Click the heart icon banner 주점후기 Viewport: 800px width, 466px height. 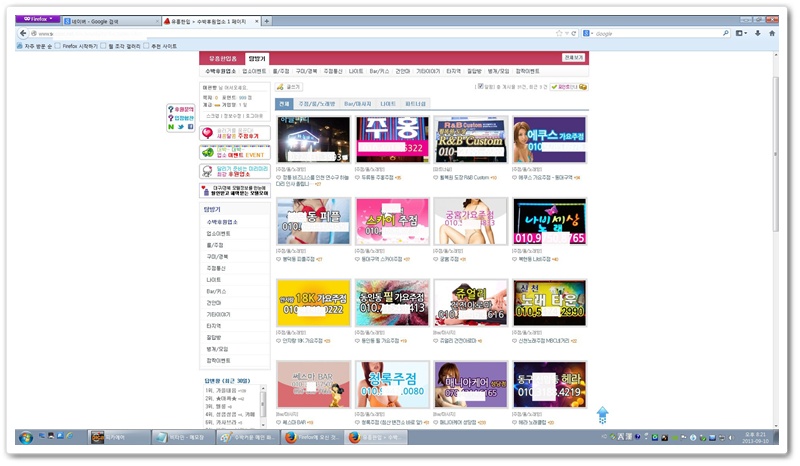tap(235, 133)
